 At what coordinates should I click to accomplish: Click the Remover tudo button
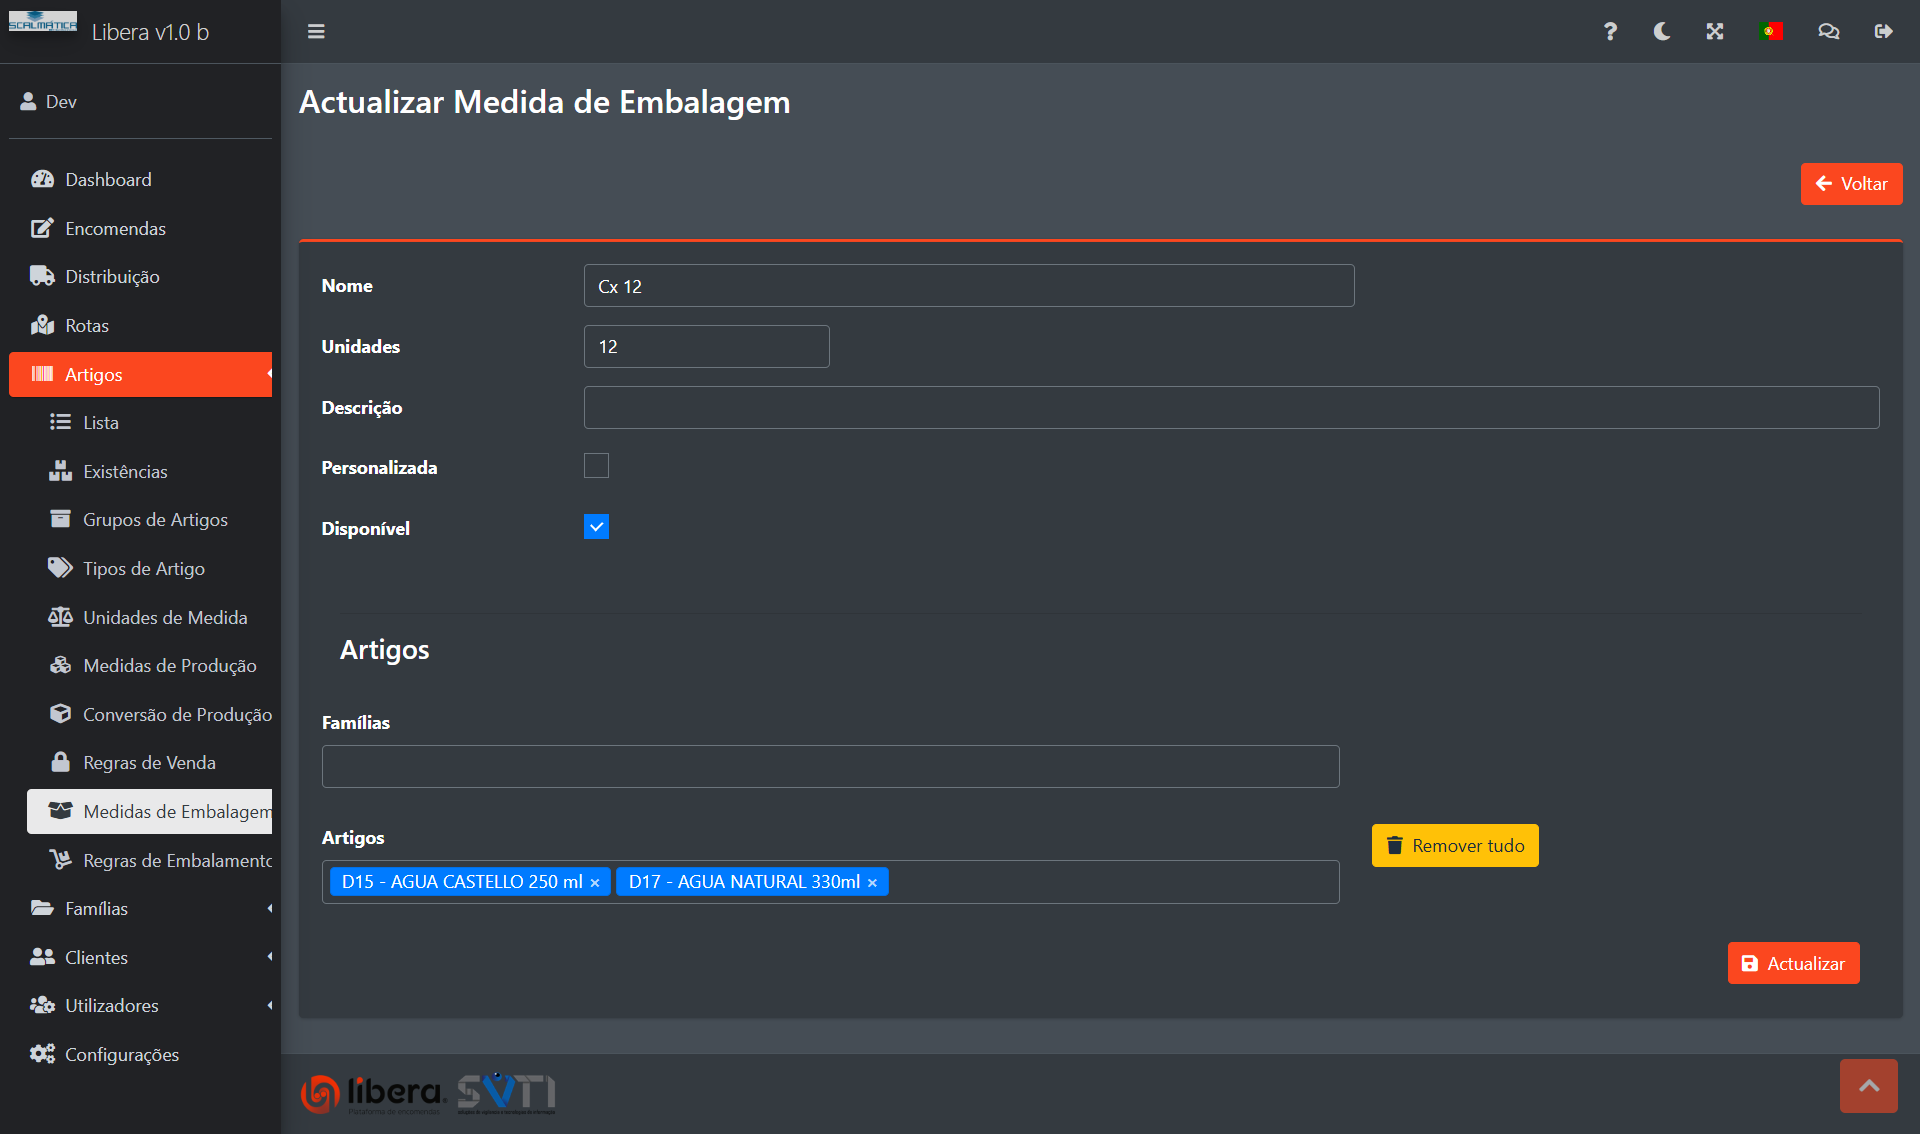(1455, 846)
